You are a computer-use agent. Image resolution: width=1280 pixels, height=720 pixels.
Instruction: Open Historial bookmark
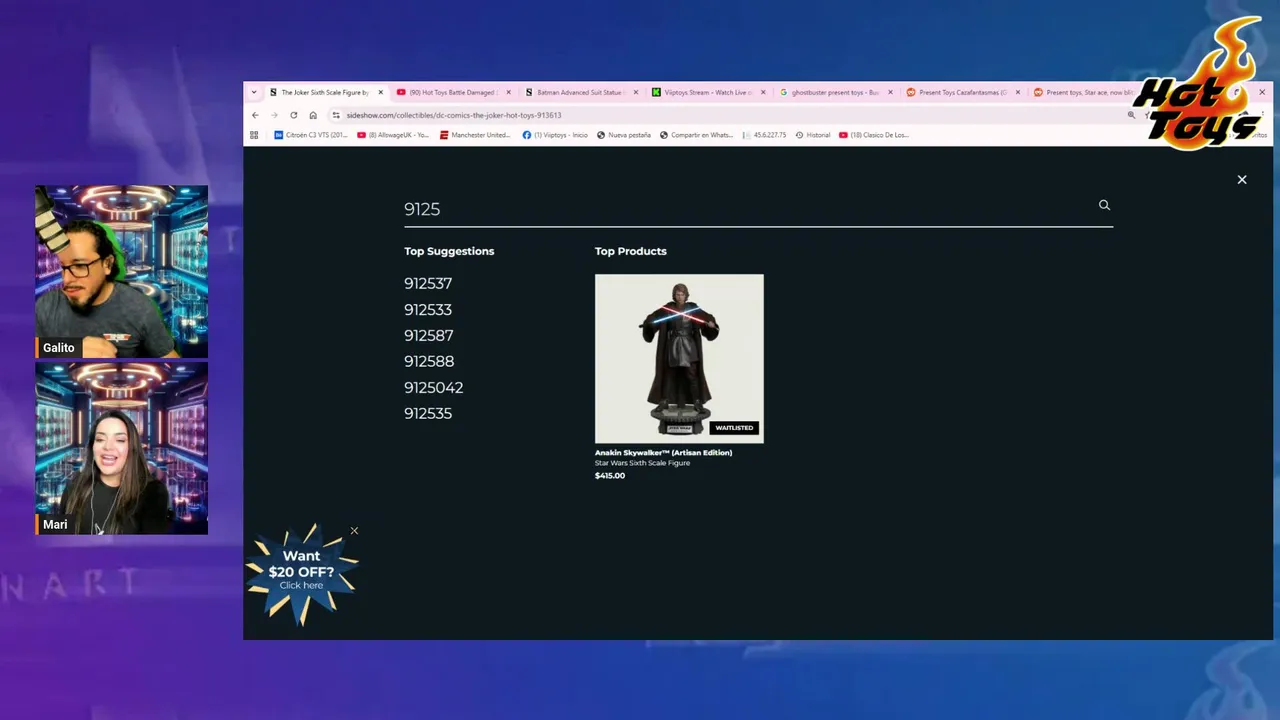pyautogui.click(x=813, y=135)
